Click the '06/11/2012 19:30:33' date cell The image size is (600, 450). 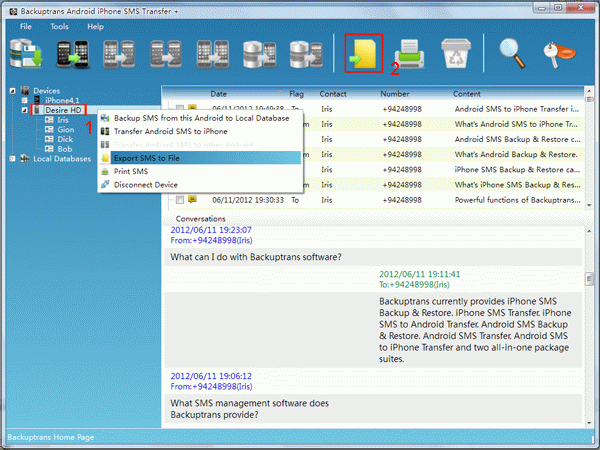tap(248, 200)
